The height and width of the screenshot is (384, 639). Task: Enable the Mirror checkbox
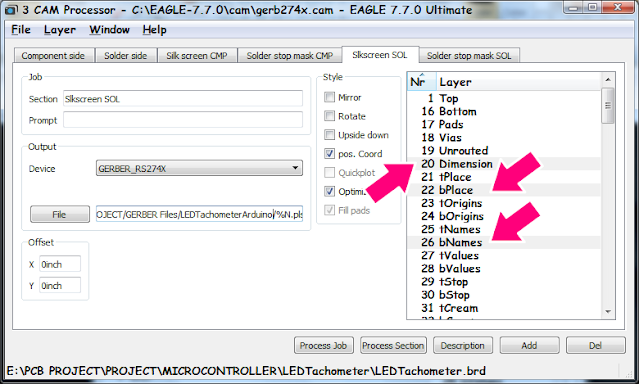click(x=329, y=97)
